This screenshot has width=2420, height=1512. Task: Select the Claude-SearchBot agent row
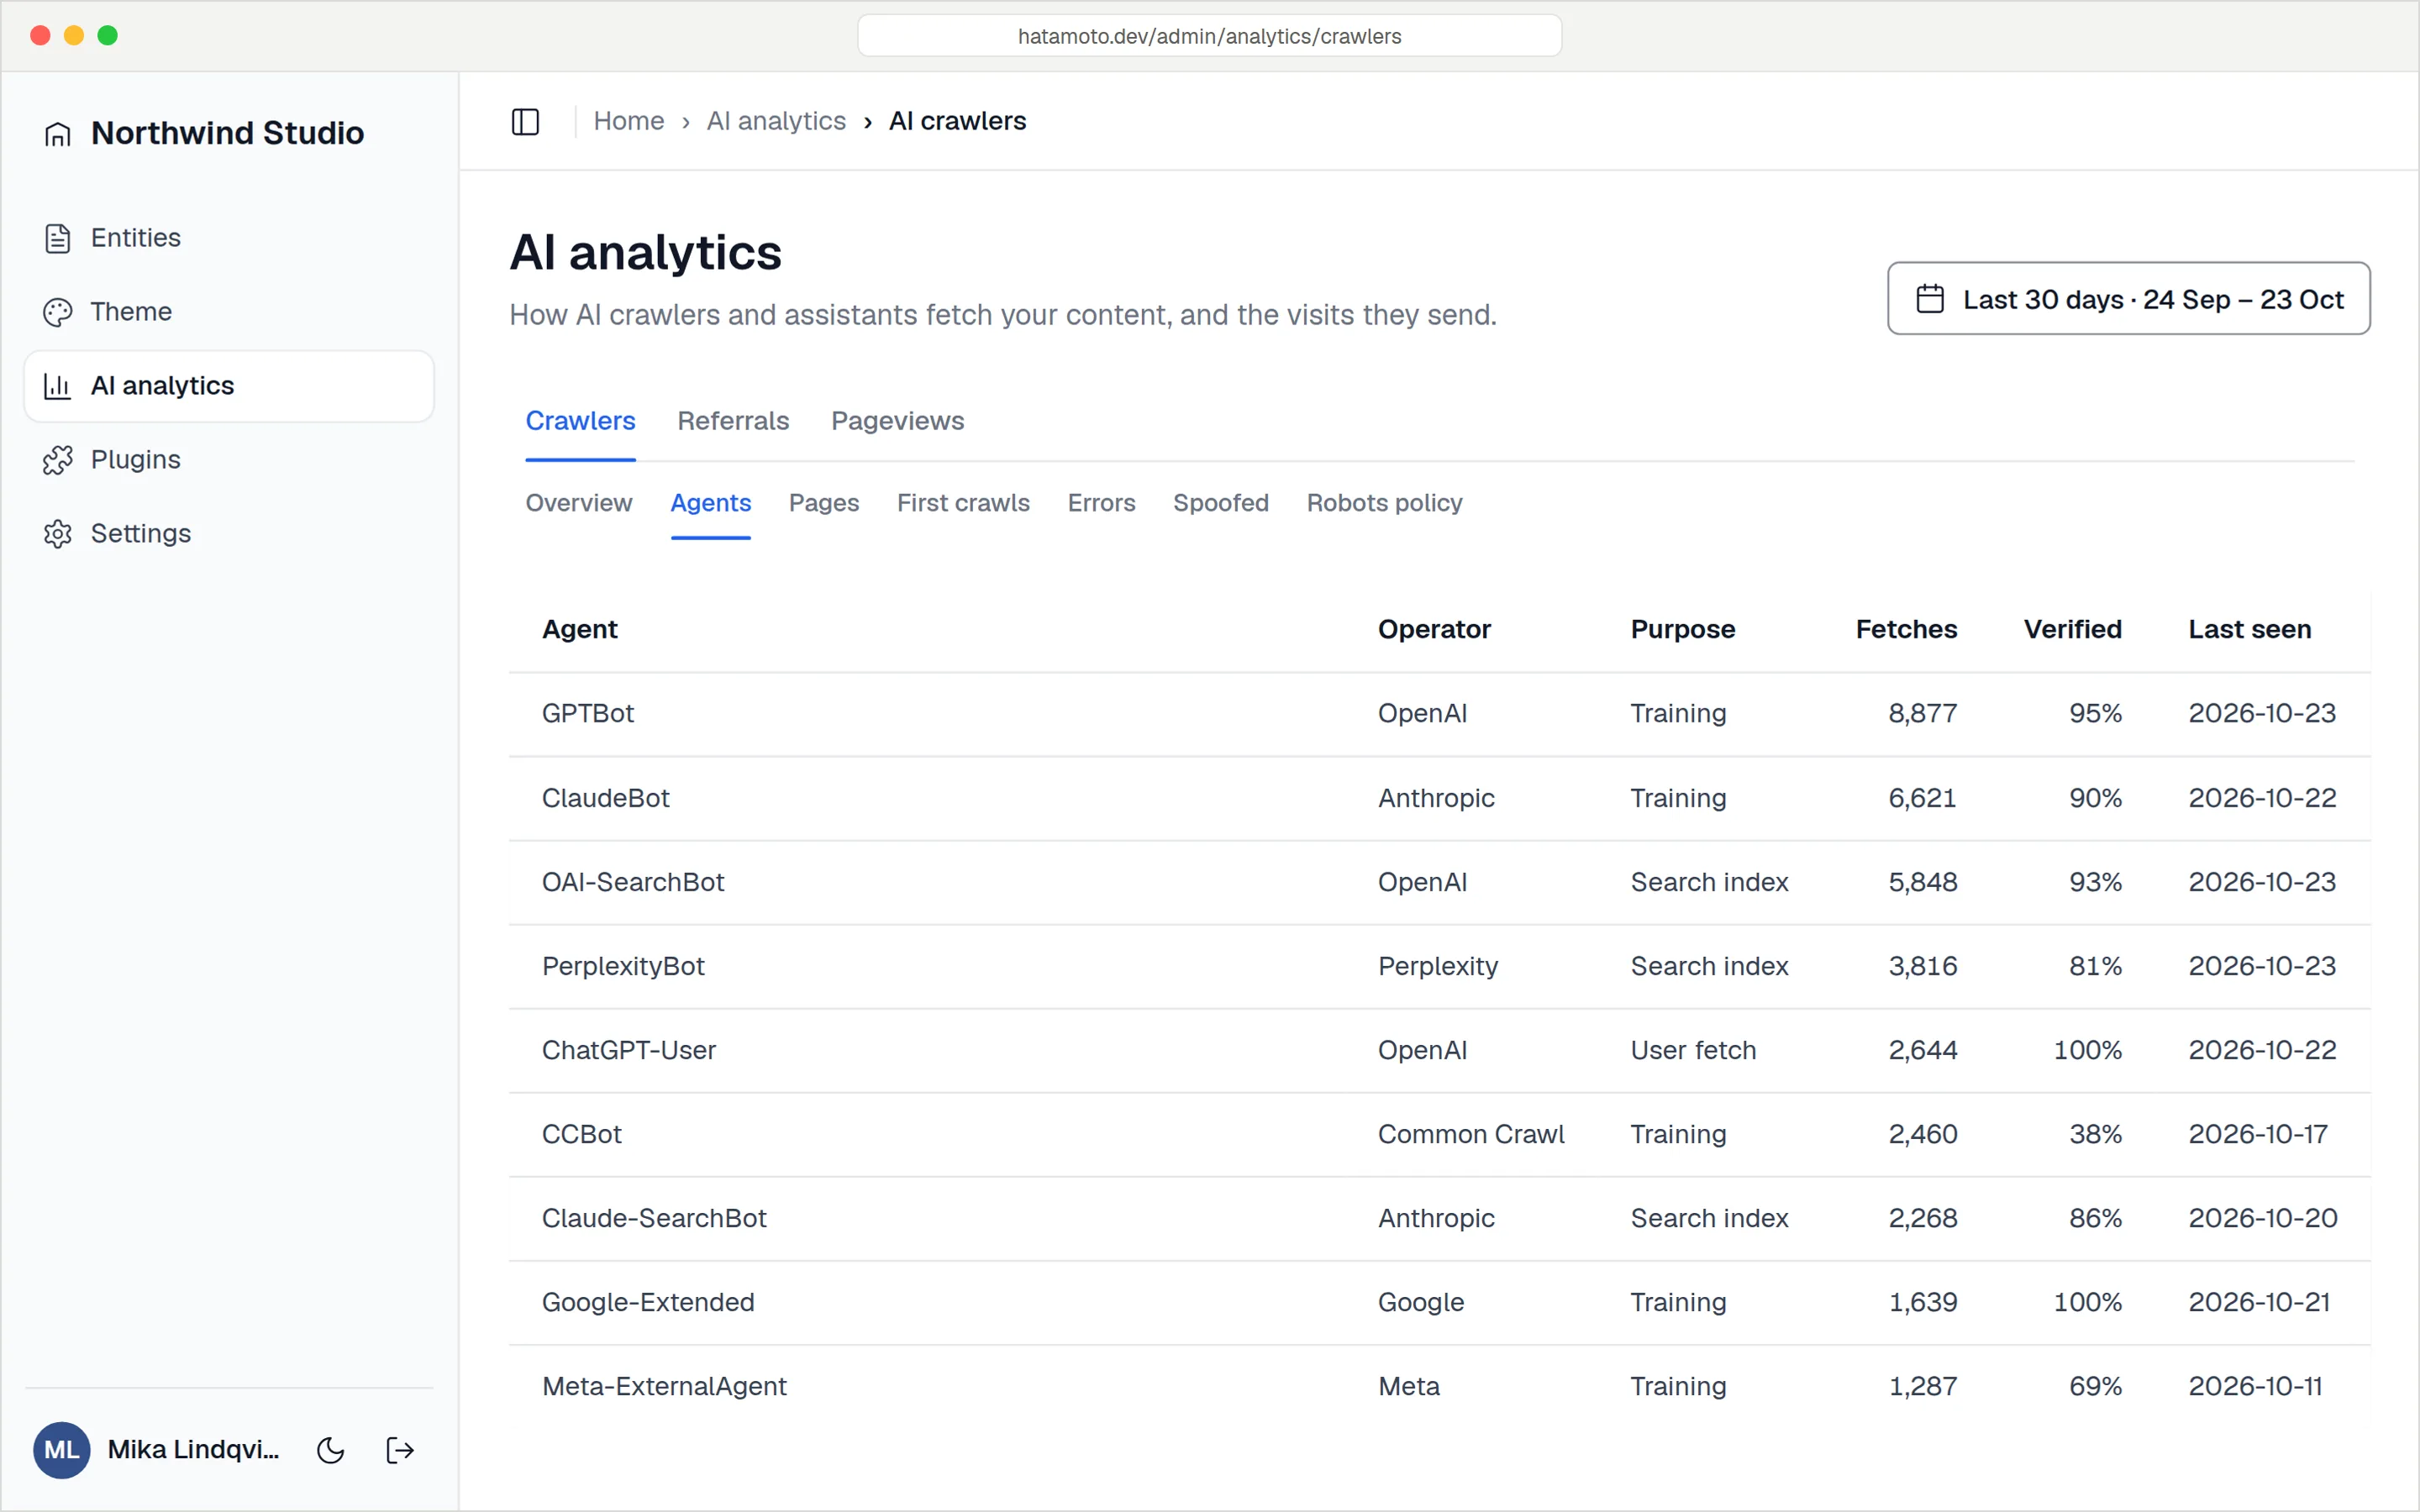[1439, 1218]
